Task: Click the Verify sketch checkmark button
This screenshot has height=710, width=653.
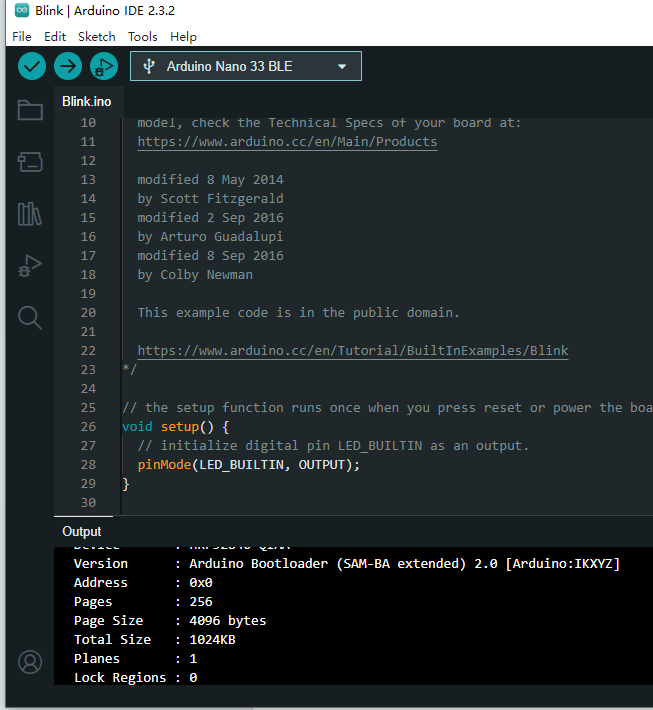Action: click(32, 66)
